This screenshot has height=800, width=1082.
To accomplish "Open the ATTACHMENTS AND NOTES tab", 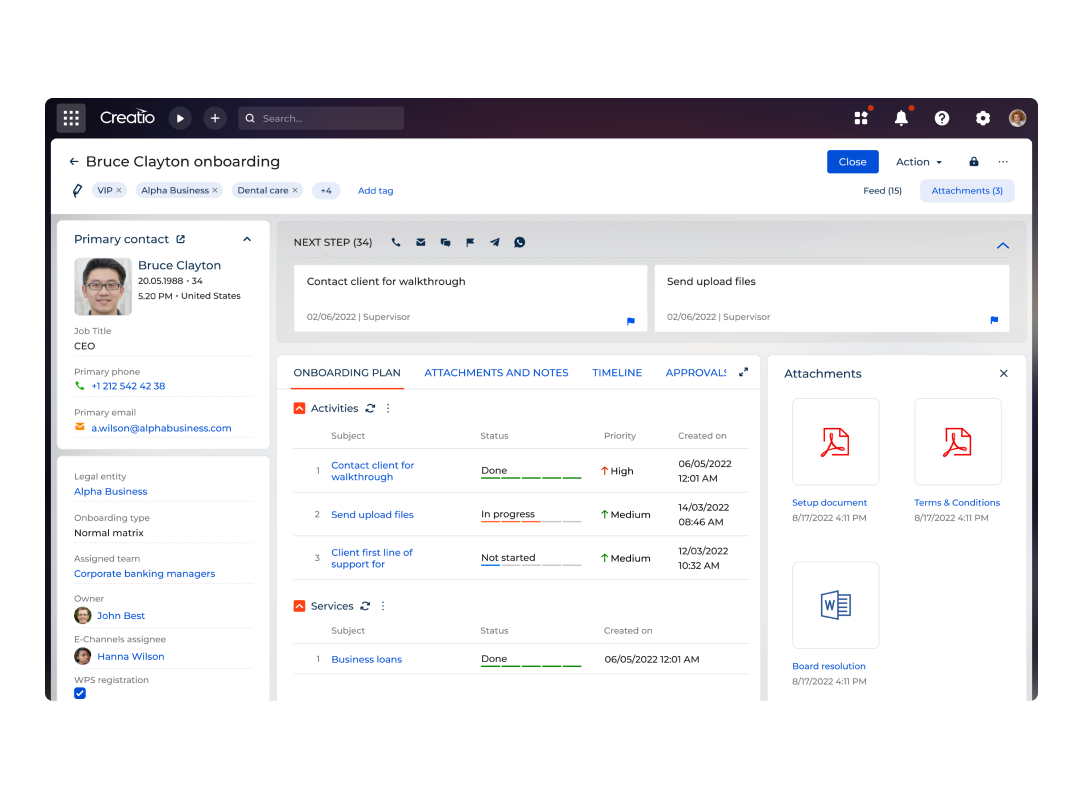I will 496,372.
